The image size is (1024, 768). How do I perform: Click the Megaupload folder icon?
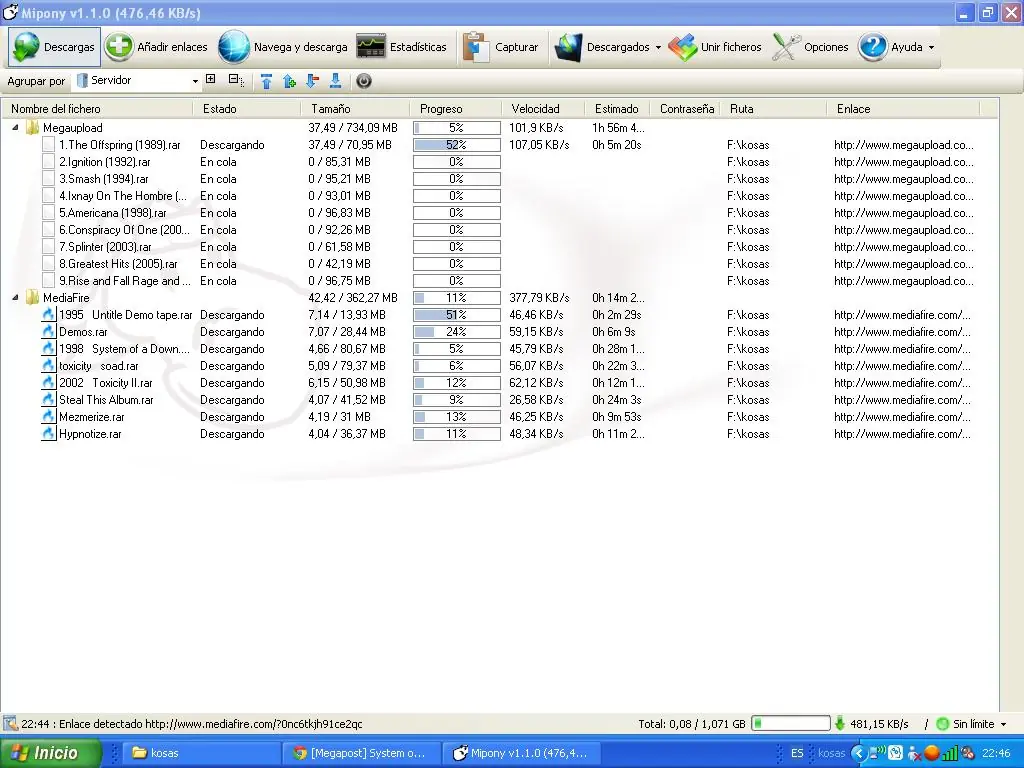pos(32,128)
